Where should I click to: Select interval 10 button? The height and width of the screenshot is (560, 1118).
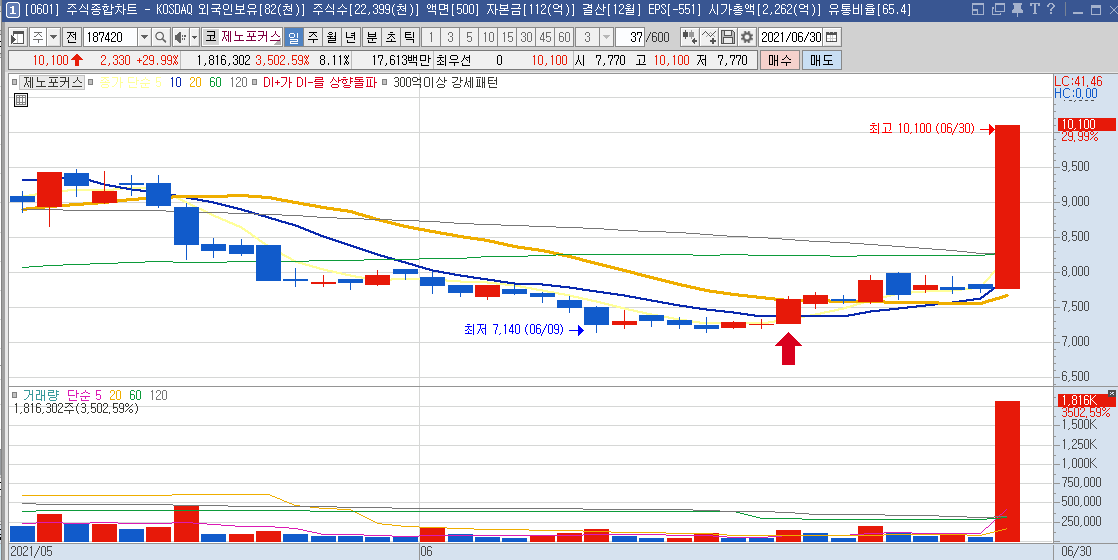click(x=488, y=37)
